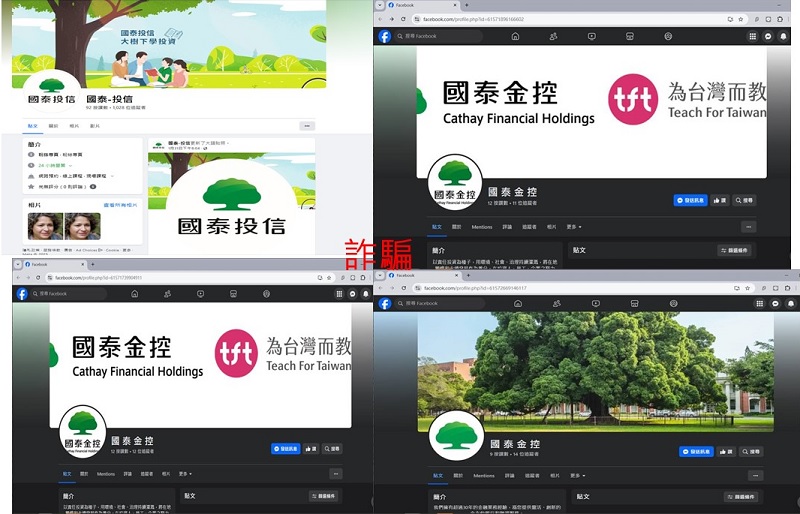
Task: Open Marketplace icon in lower-left Facebook window
Action: (x=233, y=293)
